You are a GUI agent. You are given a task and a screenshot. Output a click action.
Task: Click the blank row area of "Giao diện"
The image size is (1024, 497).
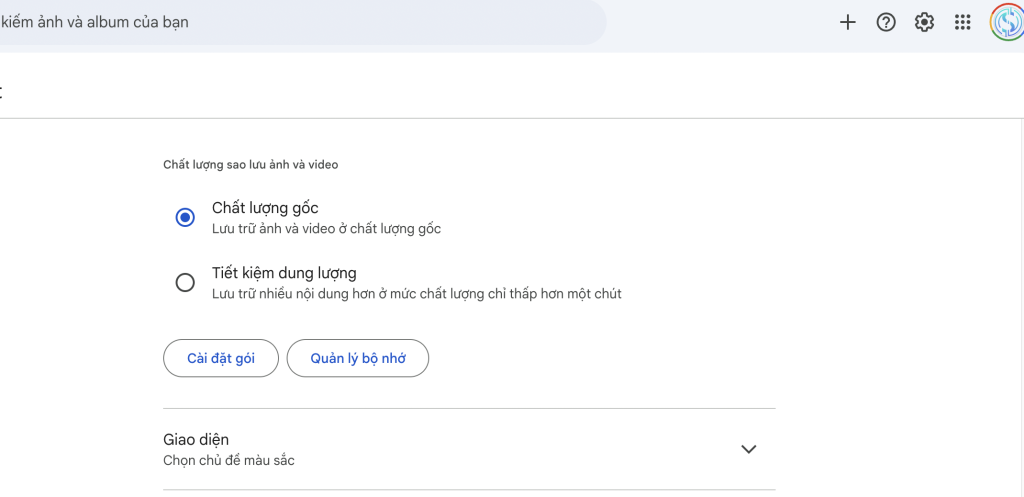[500, 449]
